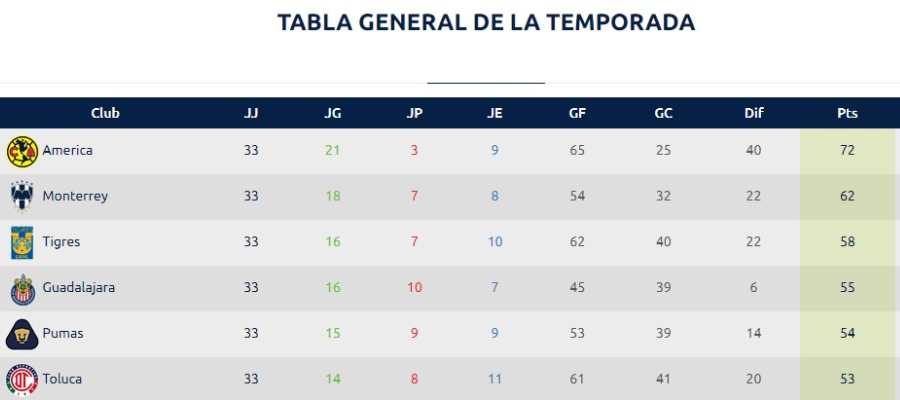Viewport: 900px width, 400px height.
Task: Sort table by Pts column header
Action: coord(847,113)
